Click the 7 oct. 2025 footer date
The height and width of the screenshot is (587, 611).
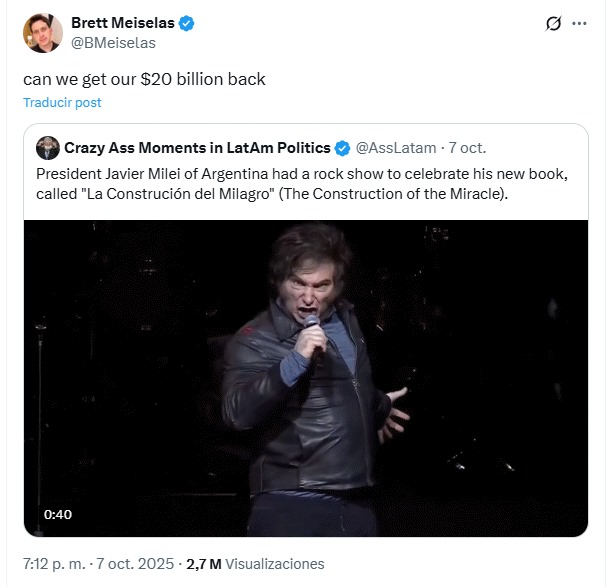click(136, 564)
